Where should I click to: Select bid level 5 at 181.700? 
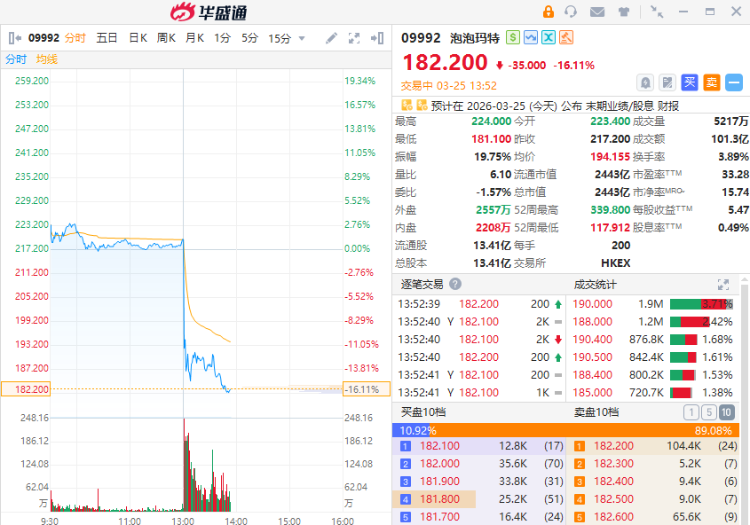(x=478, y=517)
